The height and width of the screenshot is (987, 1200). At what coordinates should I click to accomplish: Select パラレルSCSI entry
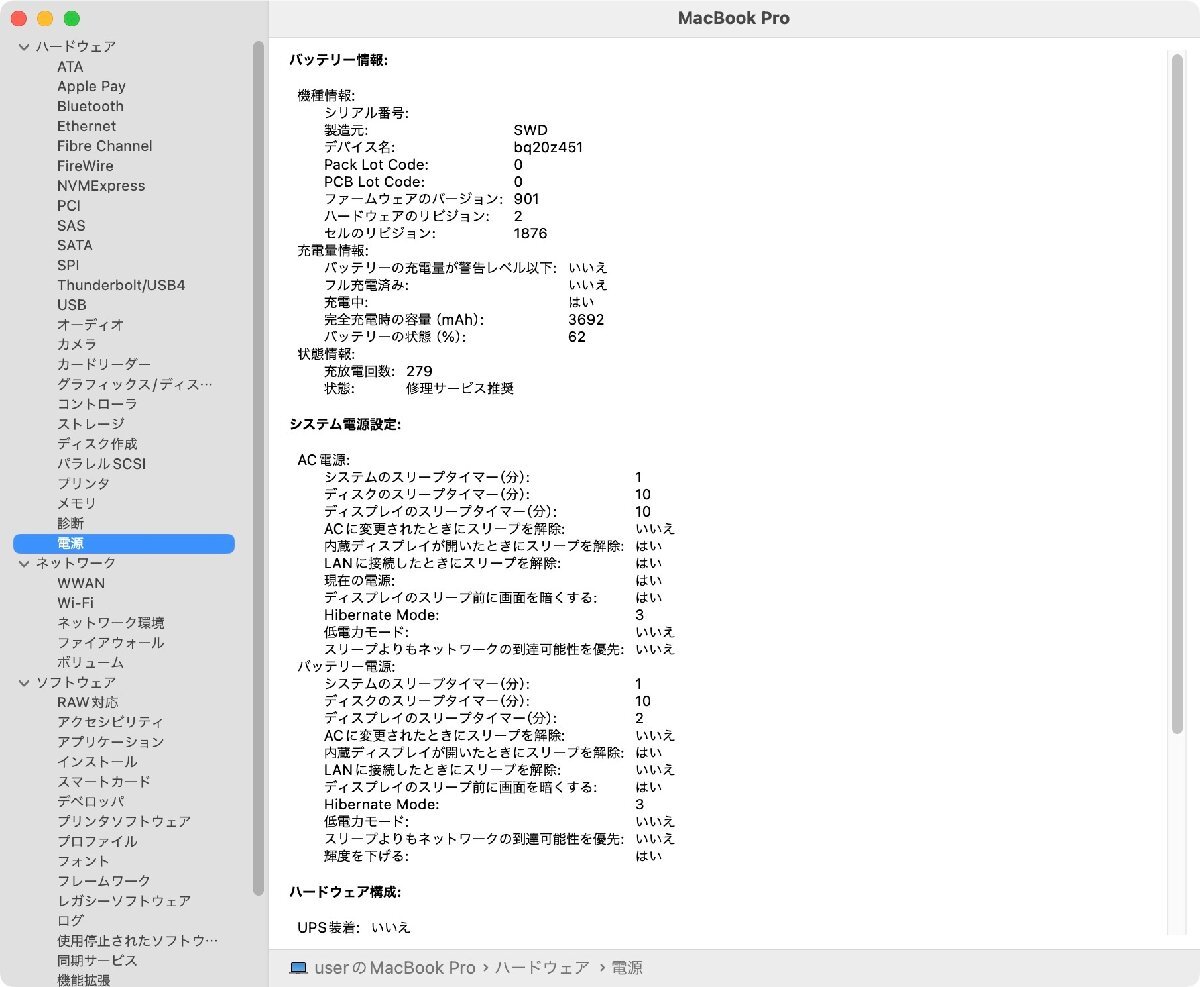[x=101, y=464]
